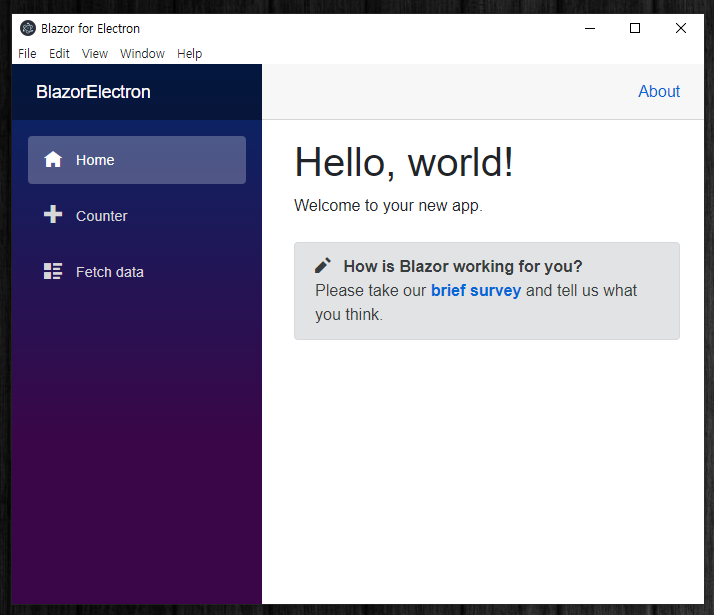Viewport: 714px width, 615px height.
Task: Navigate to the Counter page label
Action: pyautogui.click(x=102, y=216)
